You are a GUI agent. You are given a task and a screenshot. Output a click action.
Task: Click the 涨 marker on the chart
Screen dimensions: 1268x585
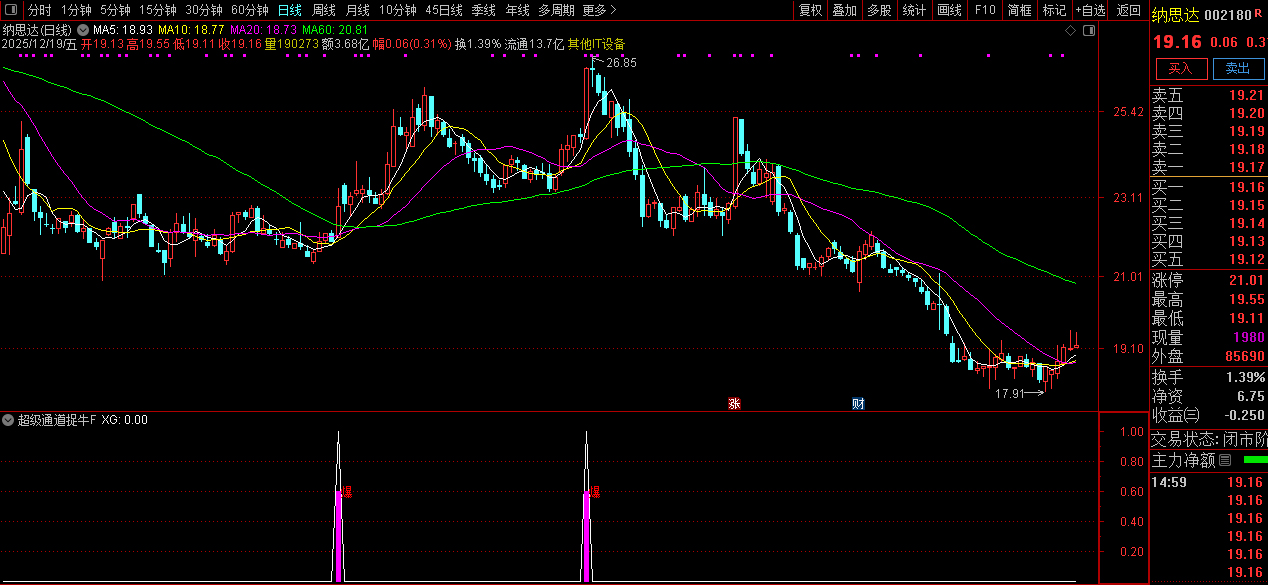(x=734, y=404)
